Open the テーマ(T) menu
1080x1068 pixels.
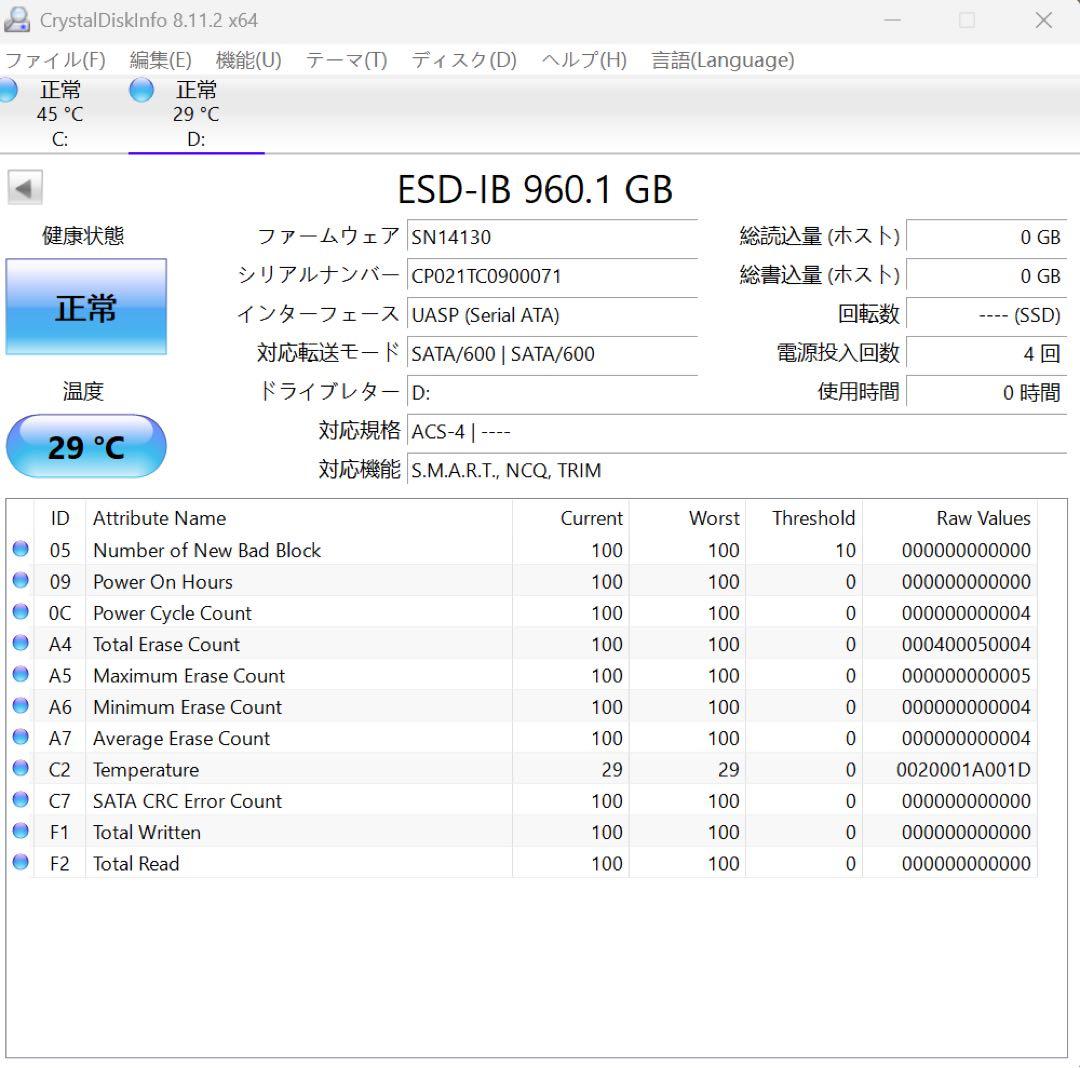[x=345, y=60]
